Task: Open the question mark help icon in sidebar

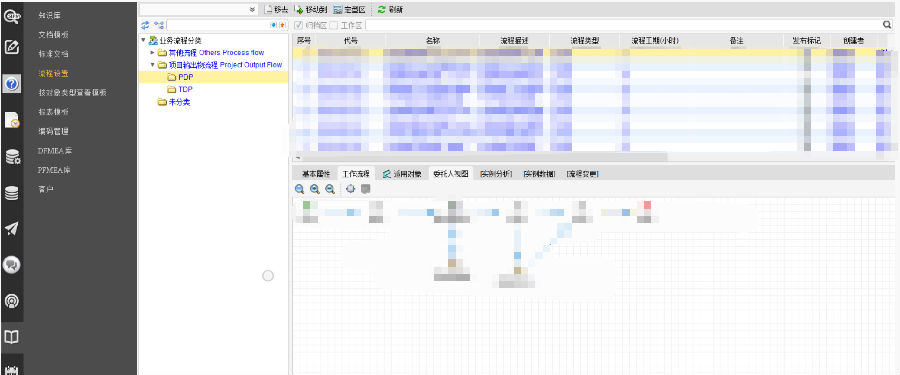Action: 11,84
